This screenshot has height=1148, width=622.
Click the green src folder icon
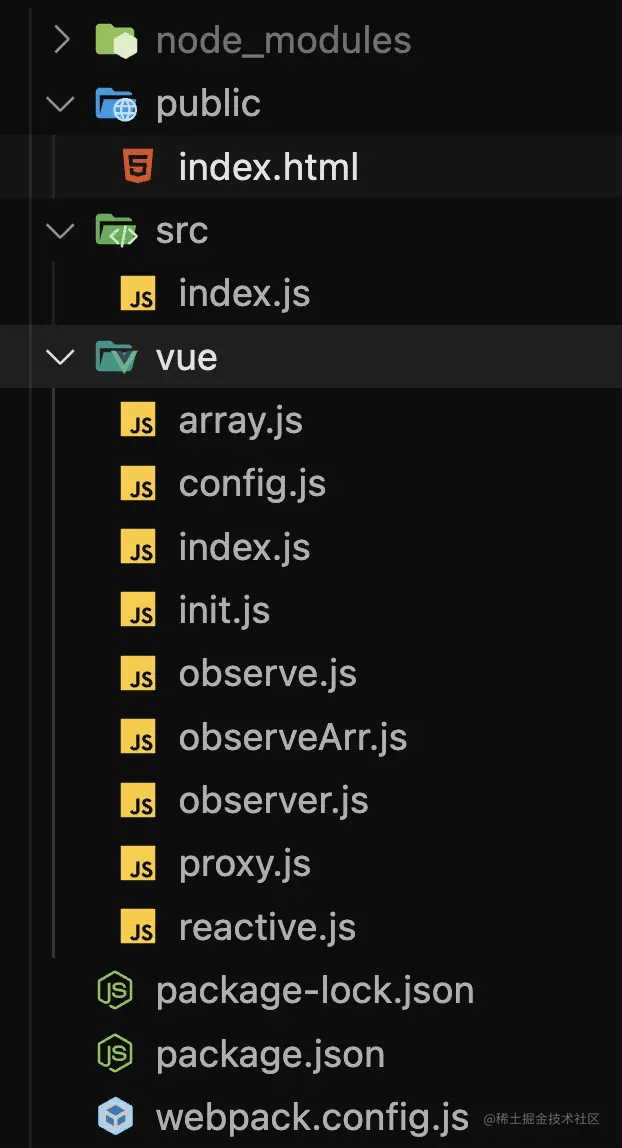116,231
